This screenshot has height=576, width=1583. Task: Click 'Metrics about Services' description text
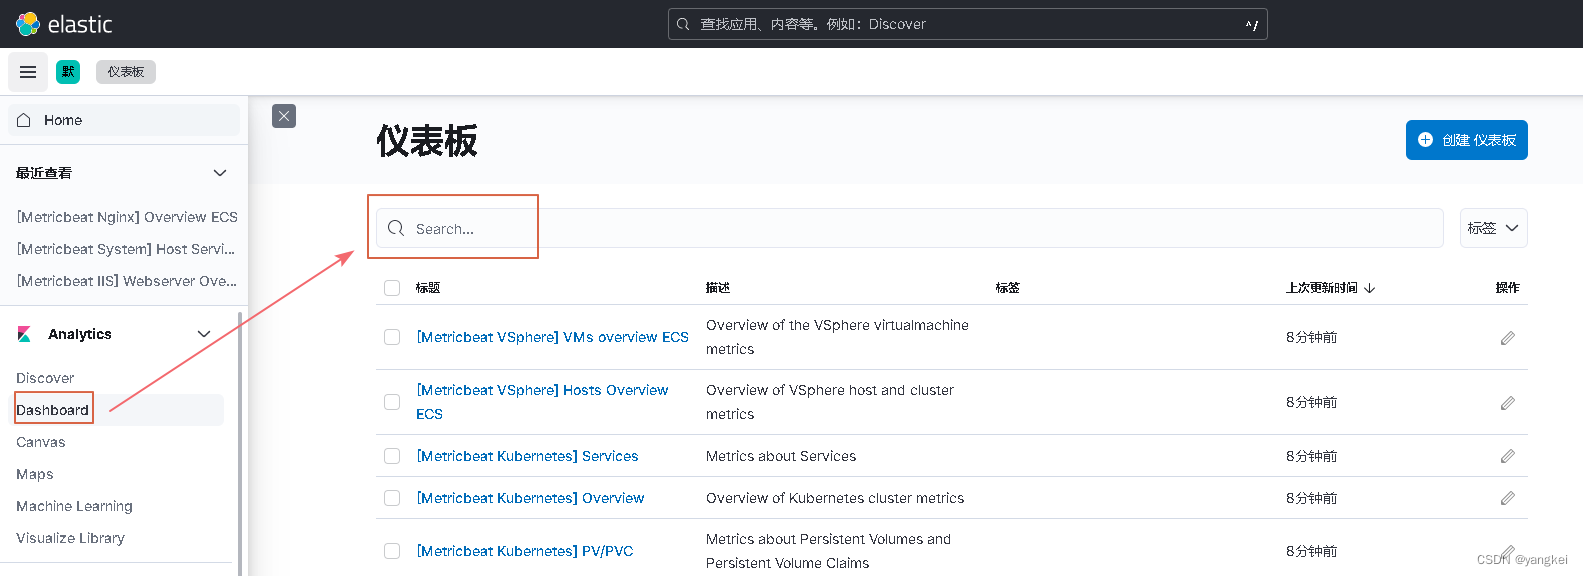[781, 456]
